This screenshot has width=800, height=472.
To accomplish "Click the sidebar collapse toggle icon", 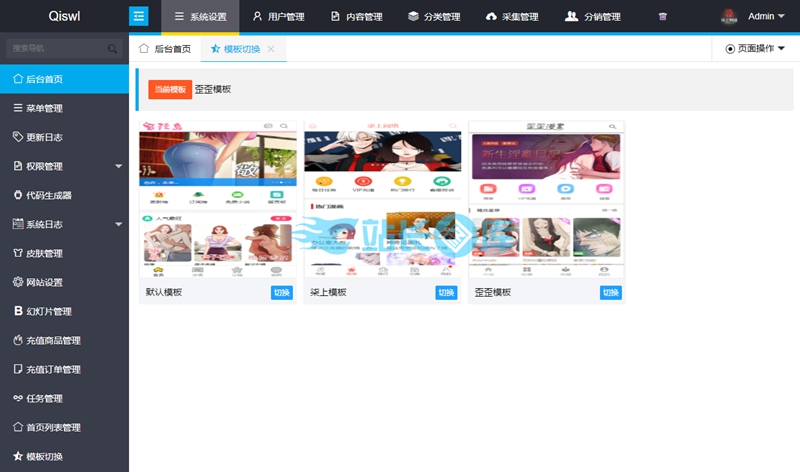I will pyautogui.click(x=138, y=16).
